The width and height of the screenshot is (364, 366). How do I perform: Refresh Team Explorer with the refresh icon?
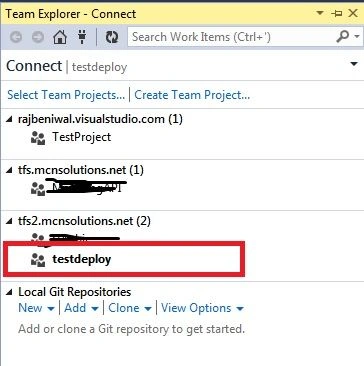[x=112, y=37]
